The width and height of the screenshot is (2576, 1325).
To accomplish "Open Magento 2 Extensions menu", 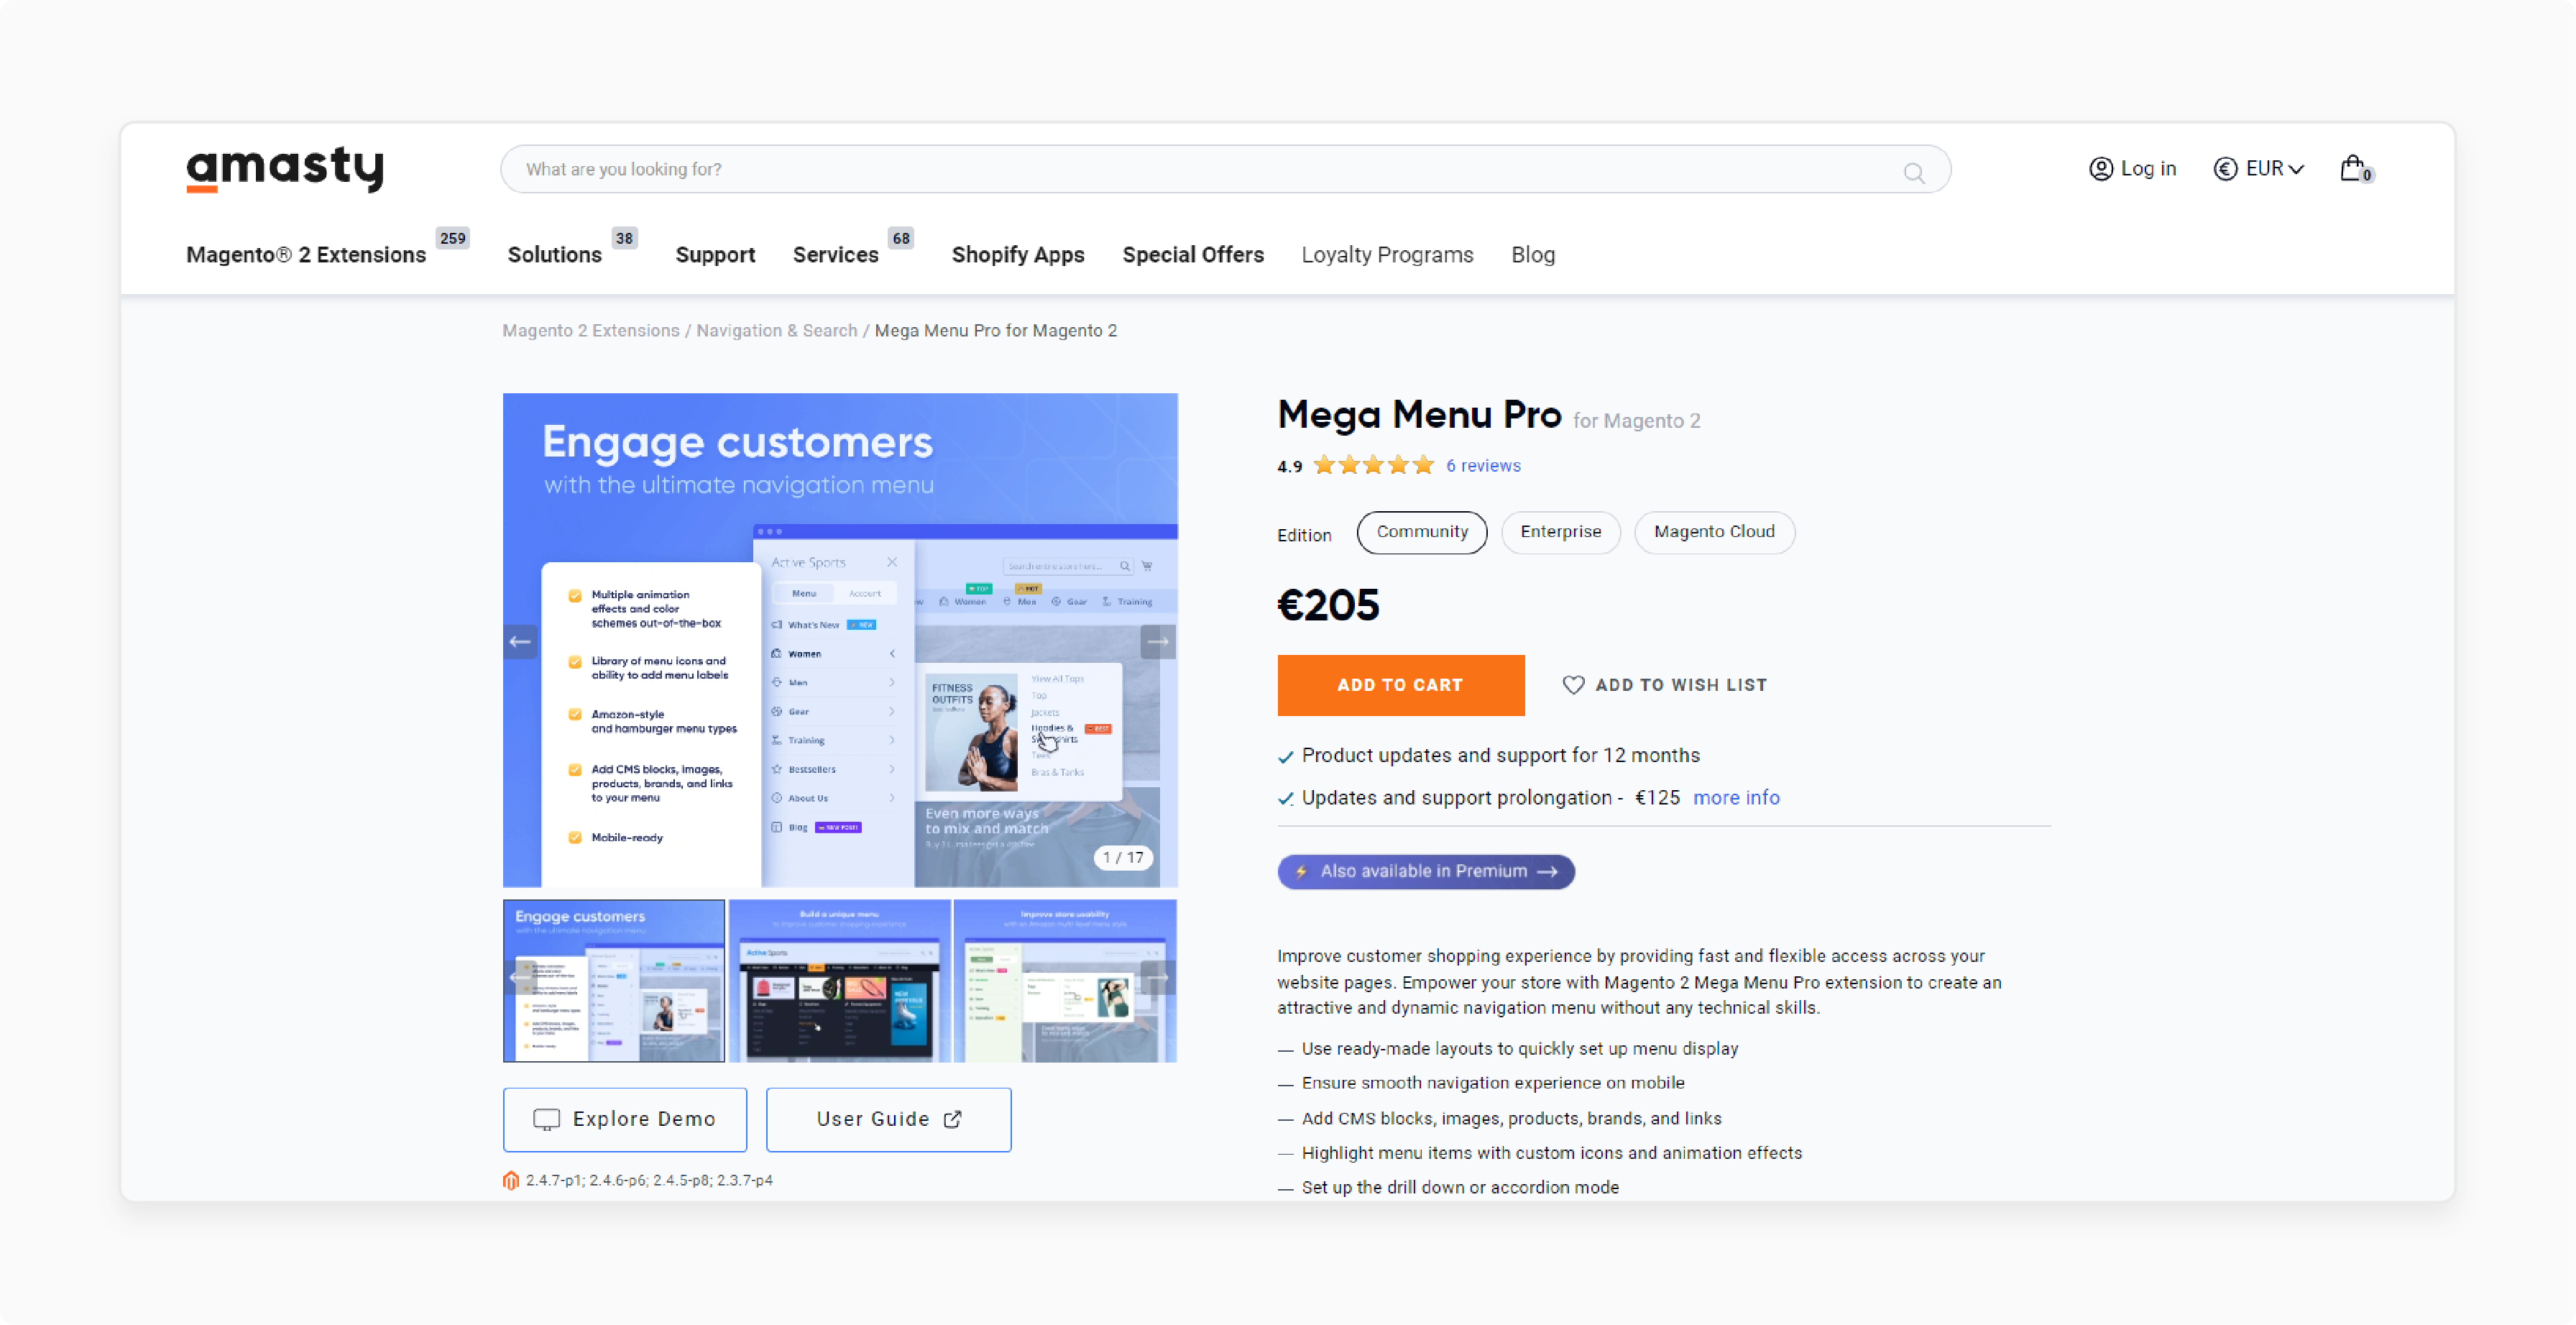I will click(x=306, y=255).
